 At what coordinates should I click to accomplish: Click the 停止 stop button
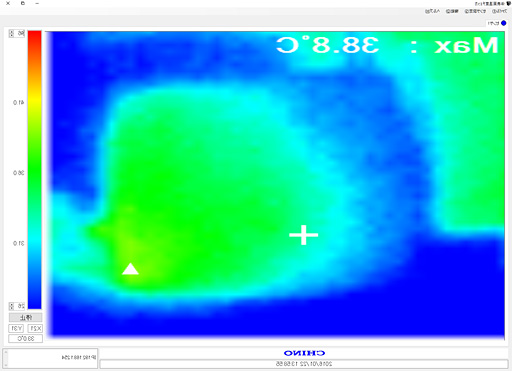pos(25,317)
